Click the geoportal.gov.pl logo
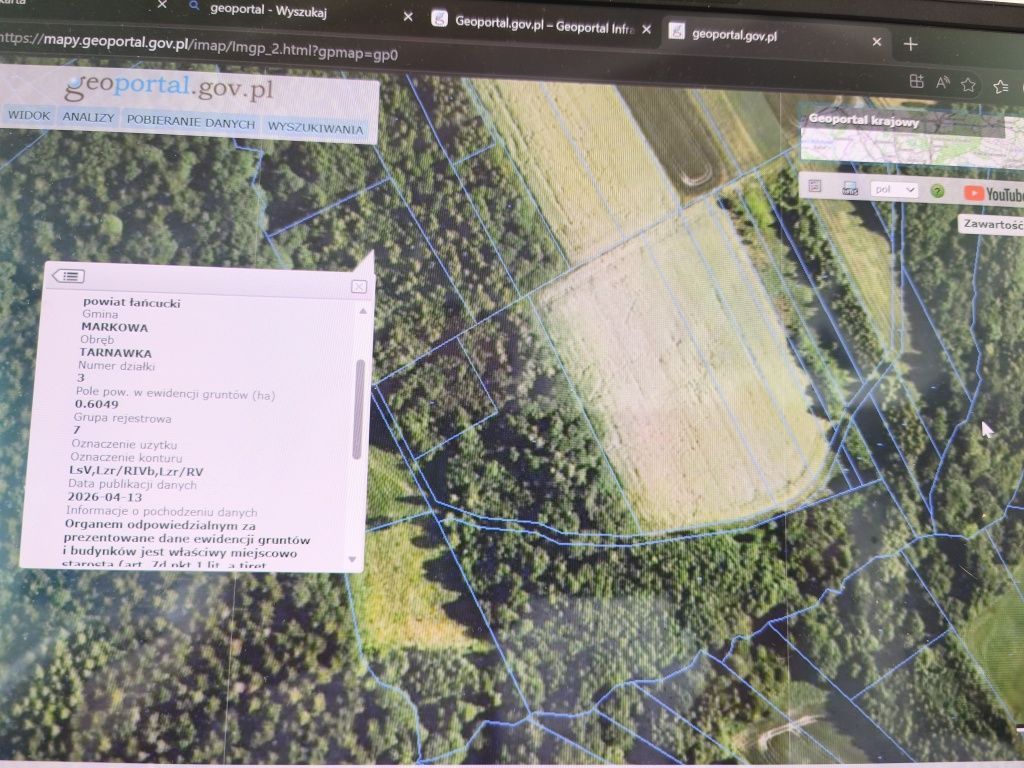 pyautogui.click(x=168, y=87)
